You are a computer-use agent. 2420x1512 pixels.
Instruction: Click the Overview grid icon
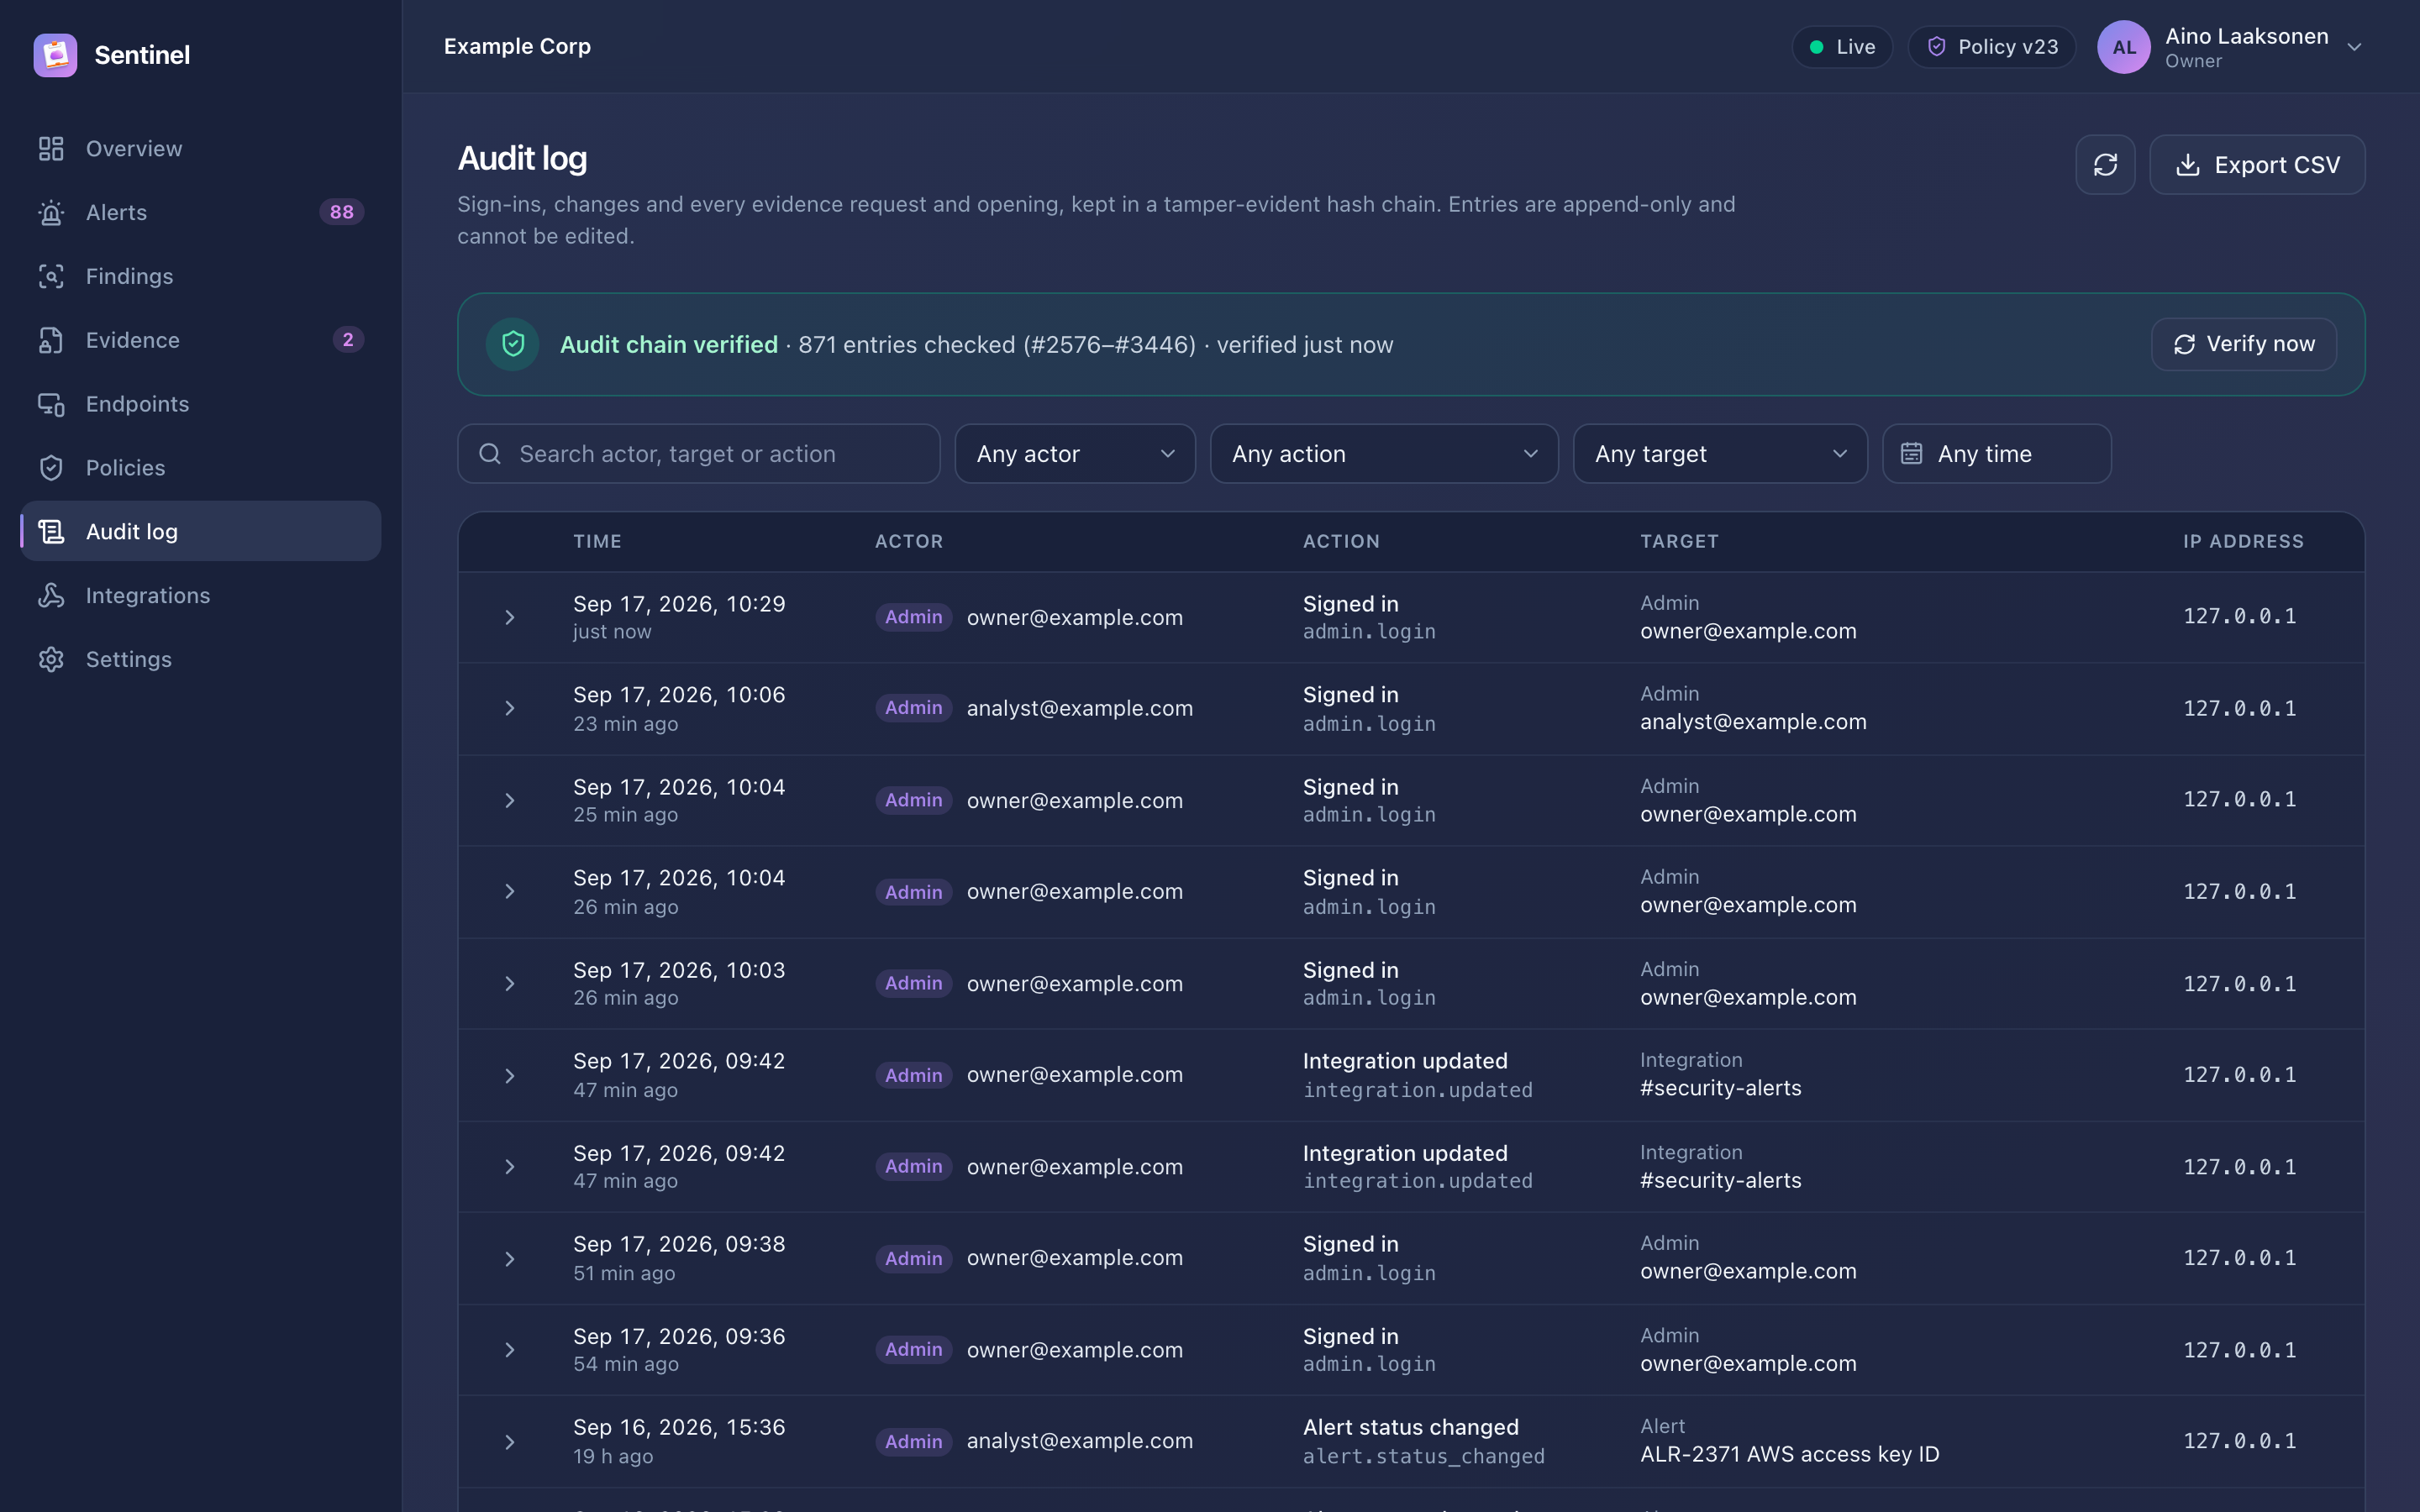click(x=51, y=148)
